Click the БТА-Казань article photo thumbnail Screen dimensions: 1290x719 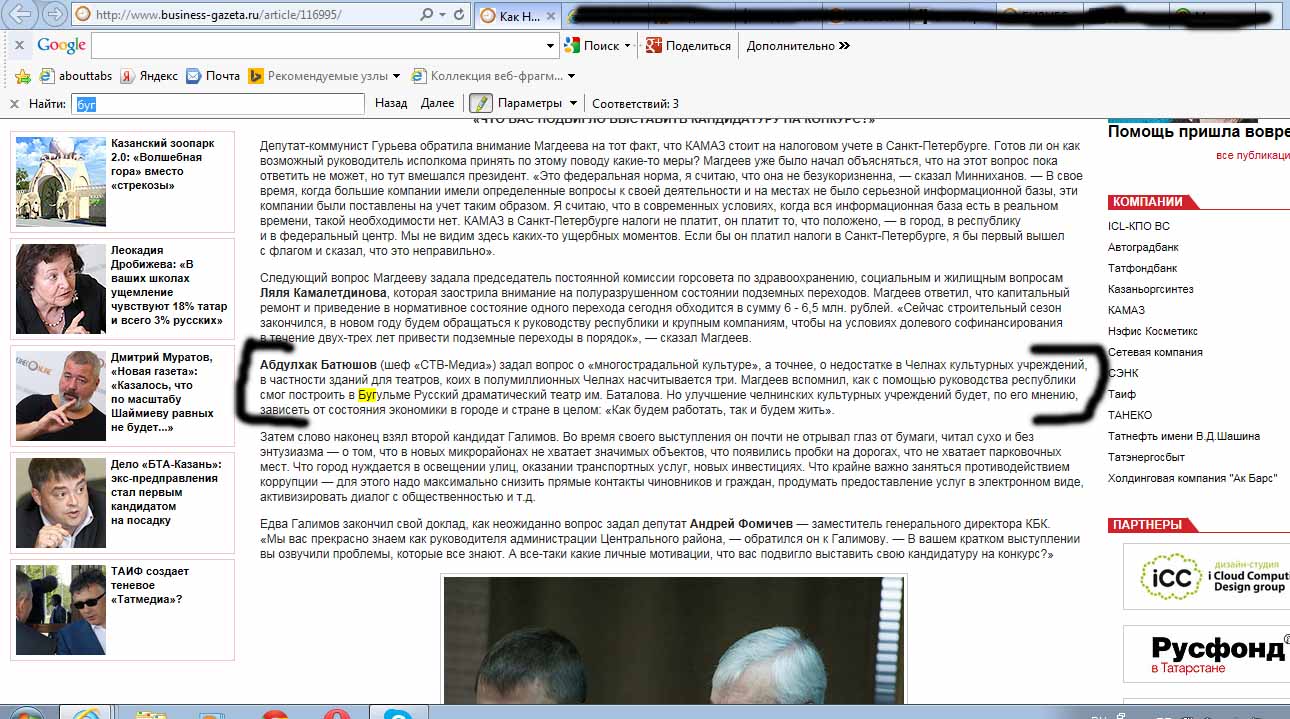pyautogui.click(x=60, y=503)
